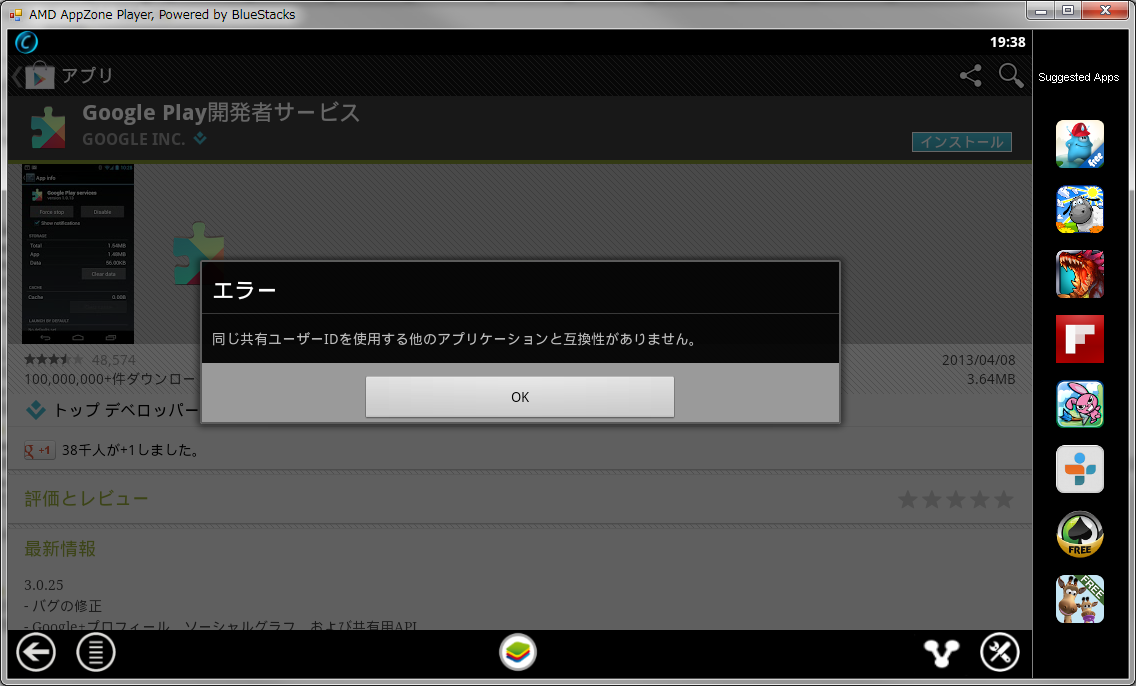This screenshot has width=1136, height=686.
Task: Click the バグの修正 changelog line
Action: tap(63, 606)
